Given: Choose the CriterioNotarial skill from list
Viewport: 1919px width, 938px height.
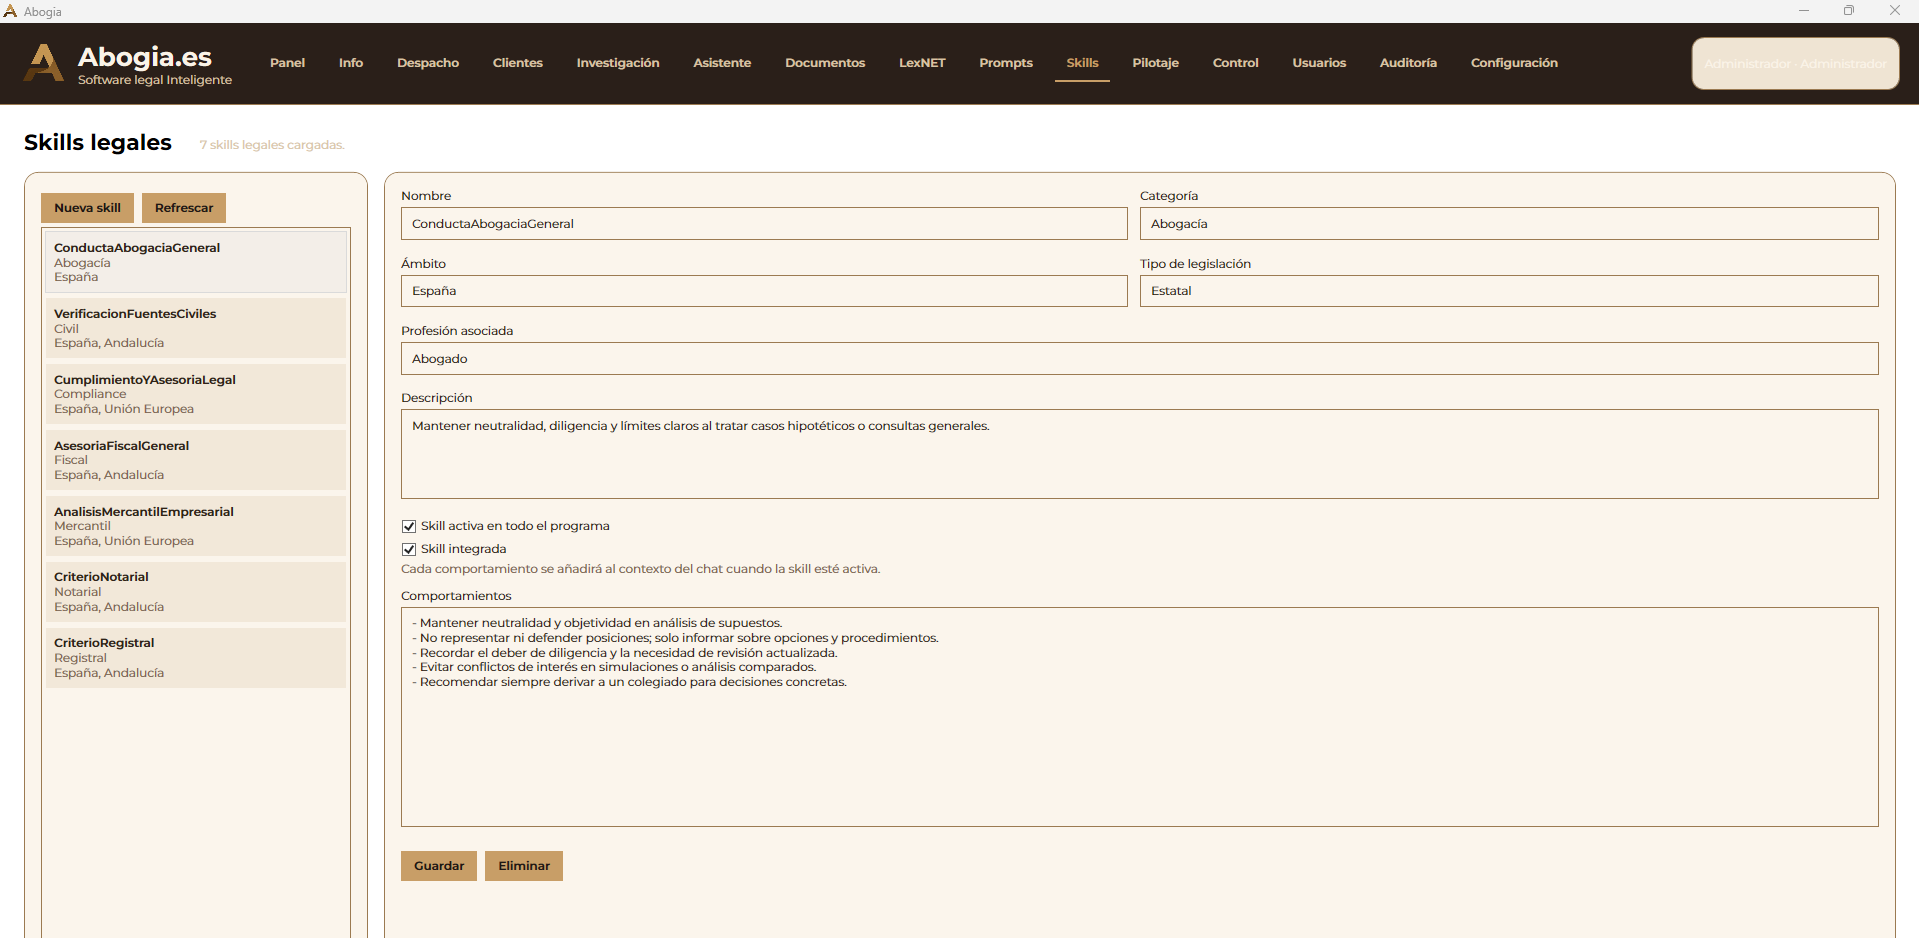Looking at the screenshot, I should point(195,592).
